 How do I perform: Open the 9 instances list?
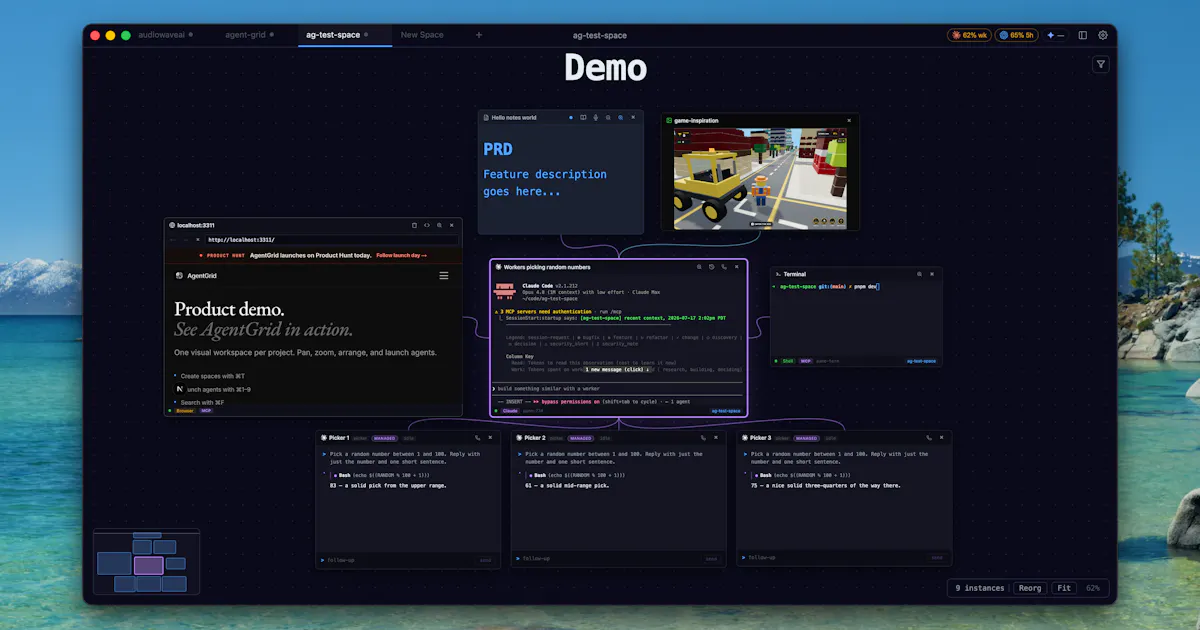980,588
